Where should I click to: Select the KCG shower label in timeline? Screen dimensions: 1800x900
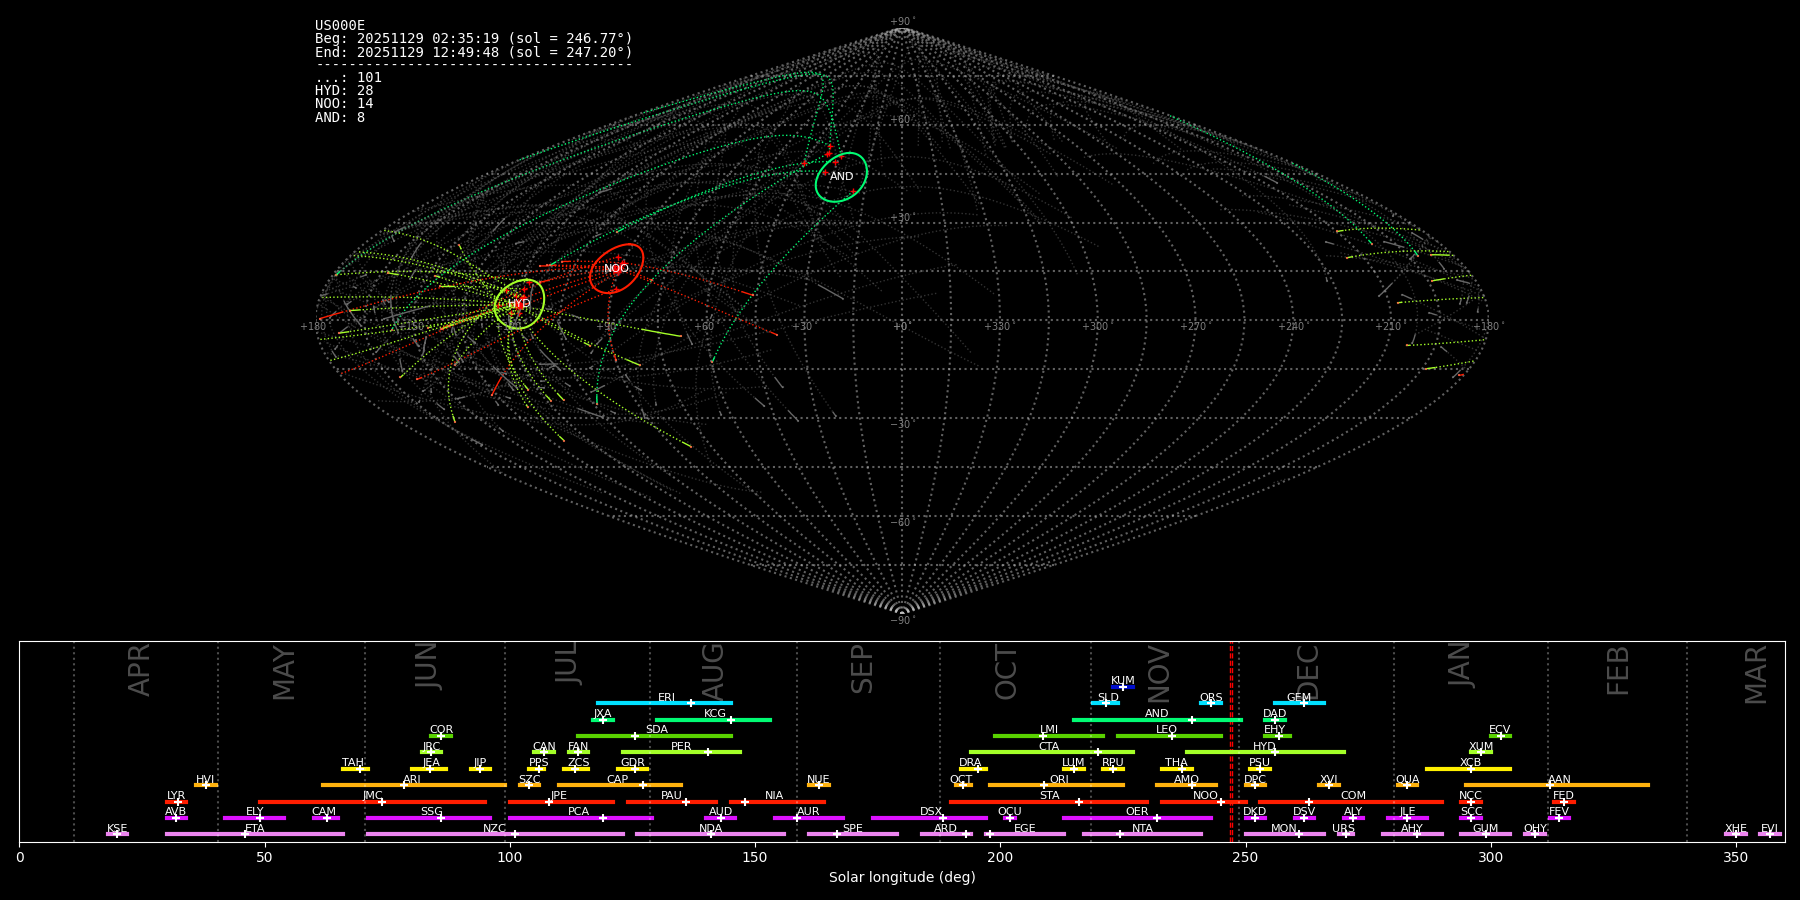point(715,714)
